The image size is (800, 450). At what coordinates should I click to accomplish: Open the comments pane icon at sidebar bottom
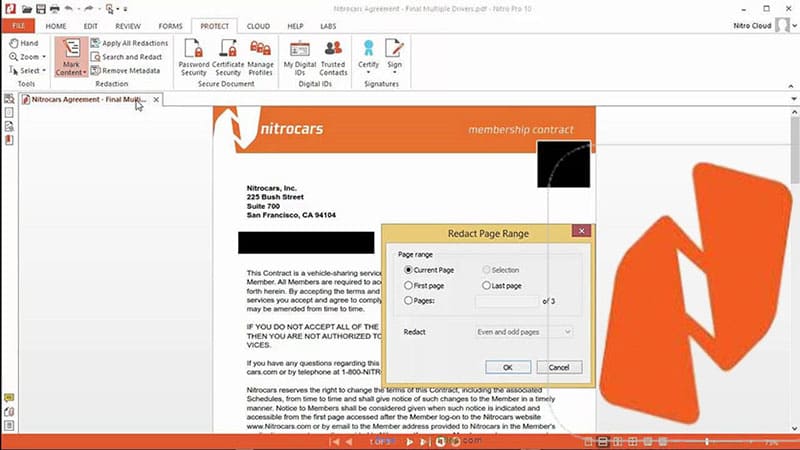(9, 397)
